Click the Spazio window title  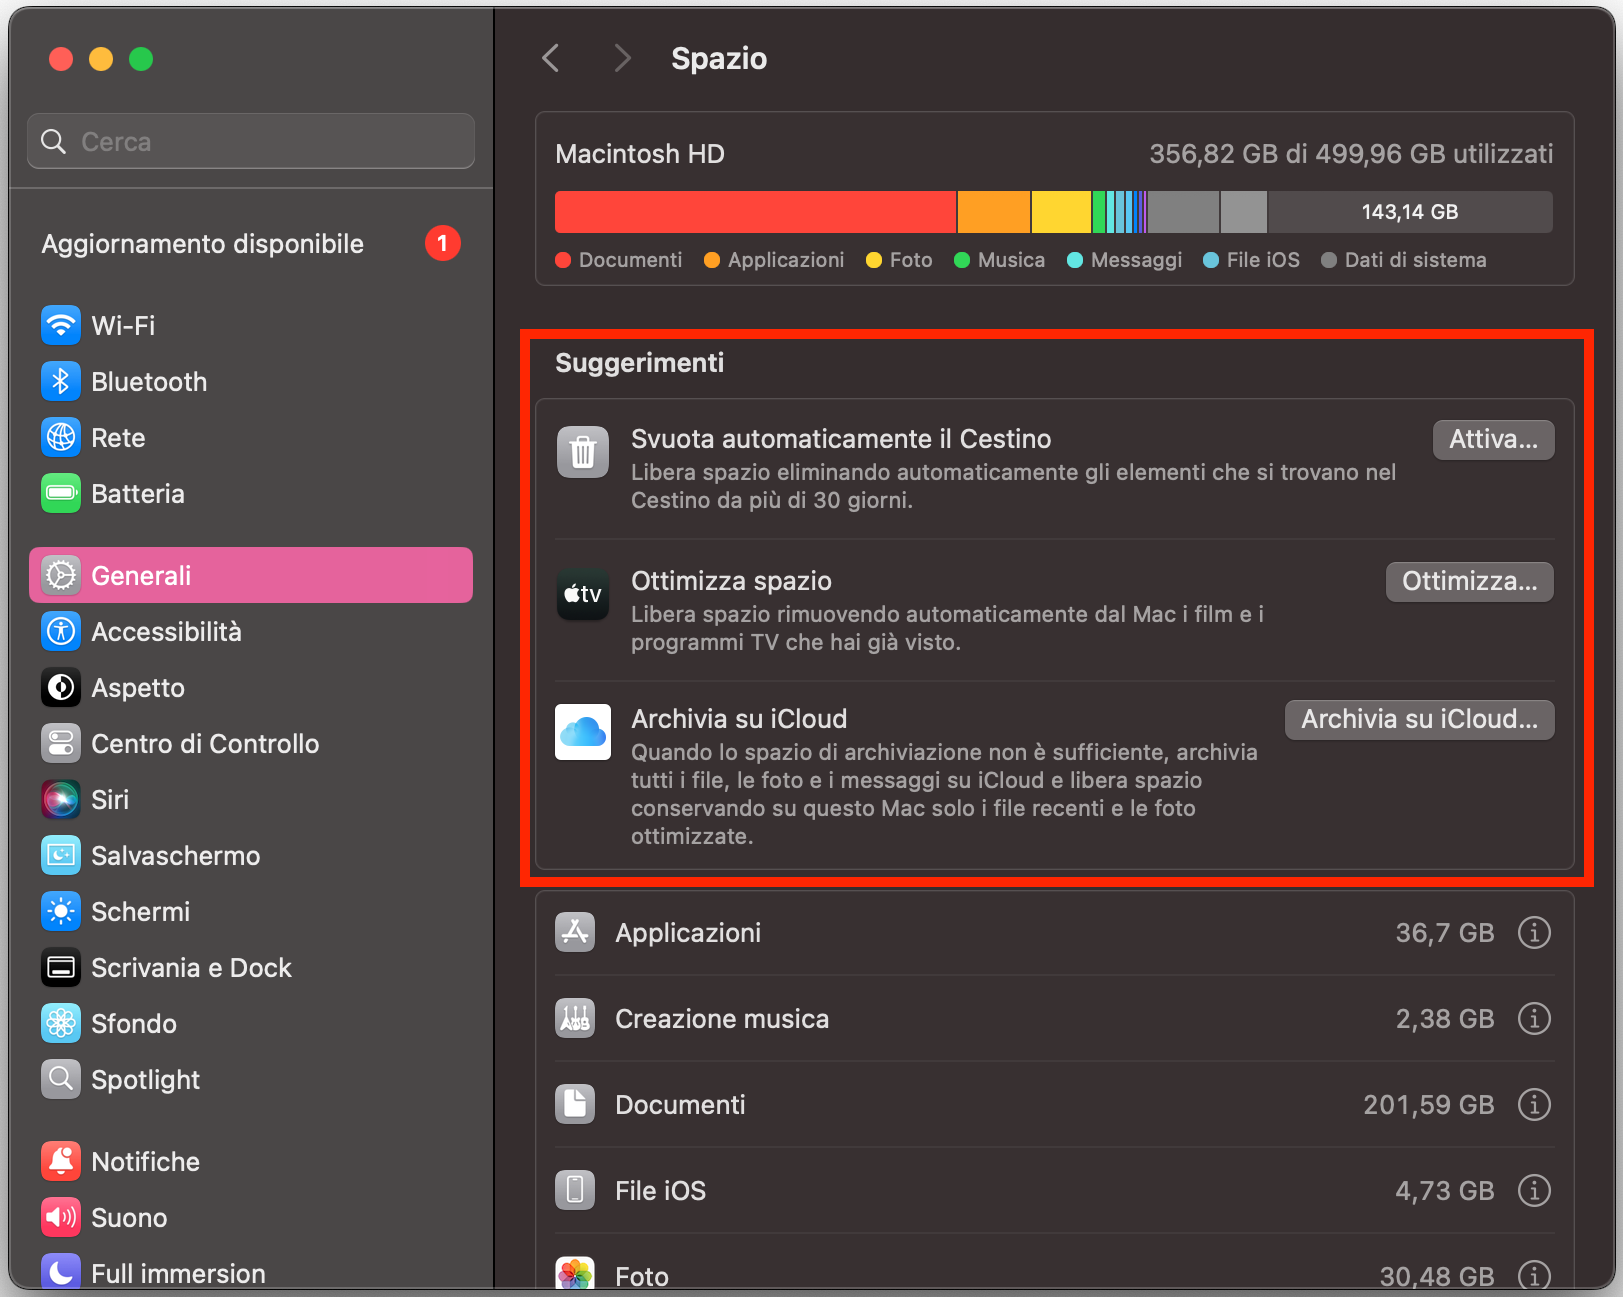click(719, 58)
